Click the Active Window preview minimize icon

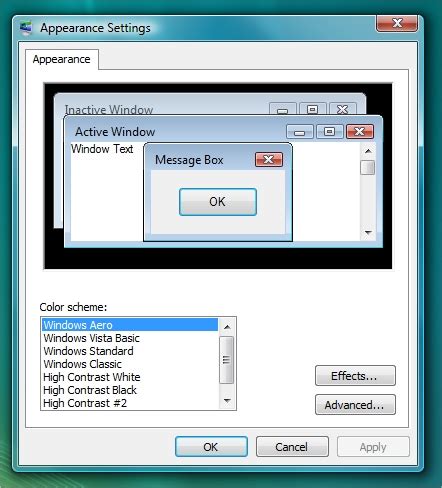299,131
